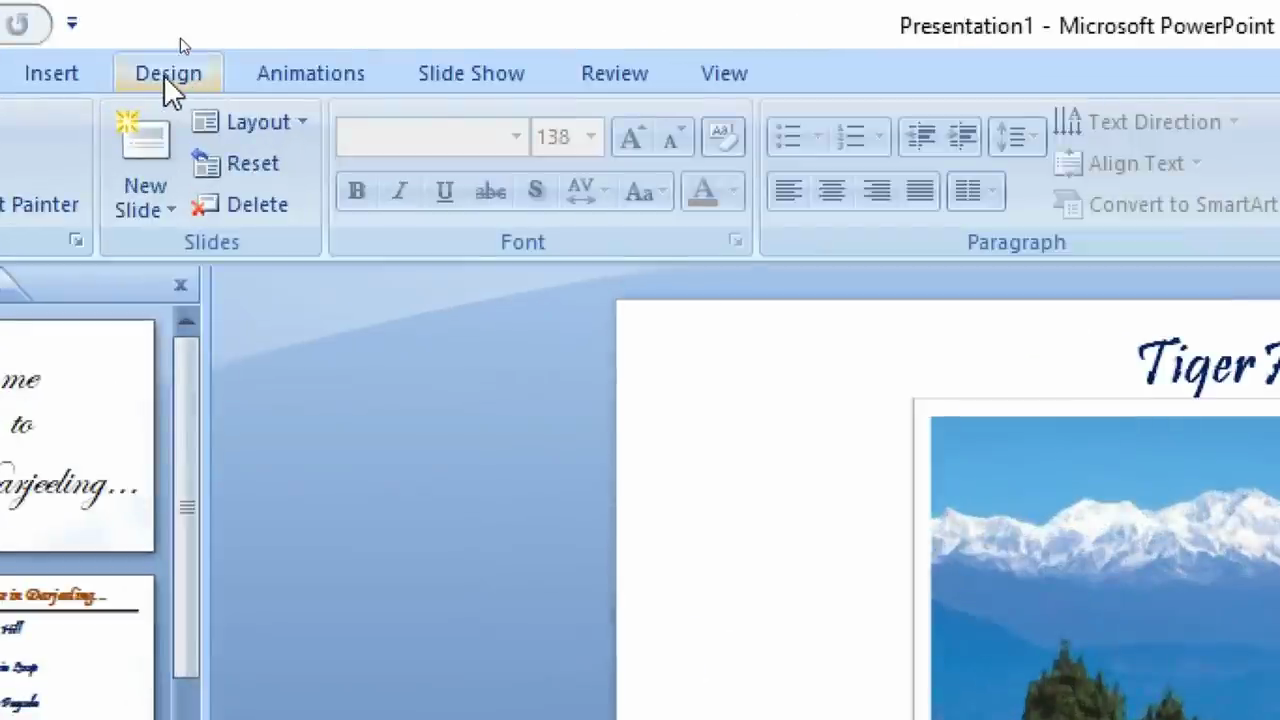
Task: Select the mountain picture on the slide
Action: (1105, 568)
